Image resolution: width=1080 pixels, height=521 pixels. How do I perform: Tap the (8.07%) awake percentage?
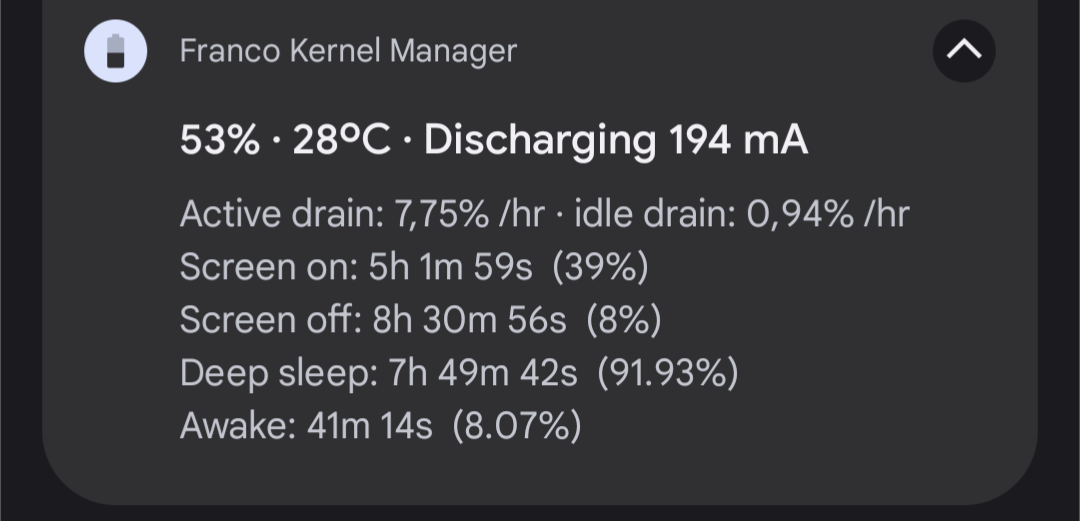coord(516,426)
